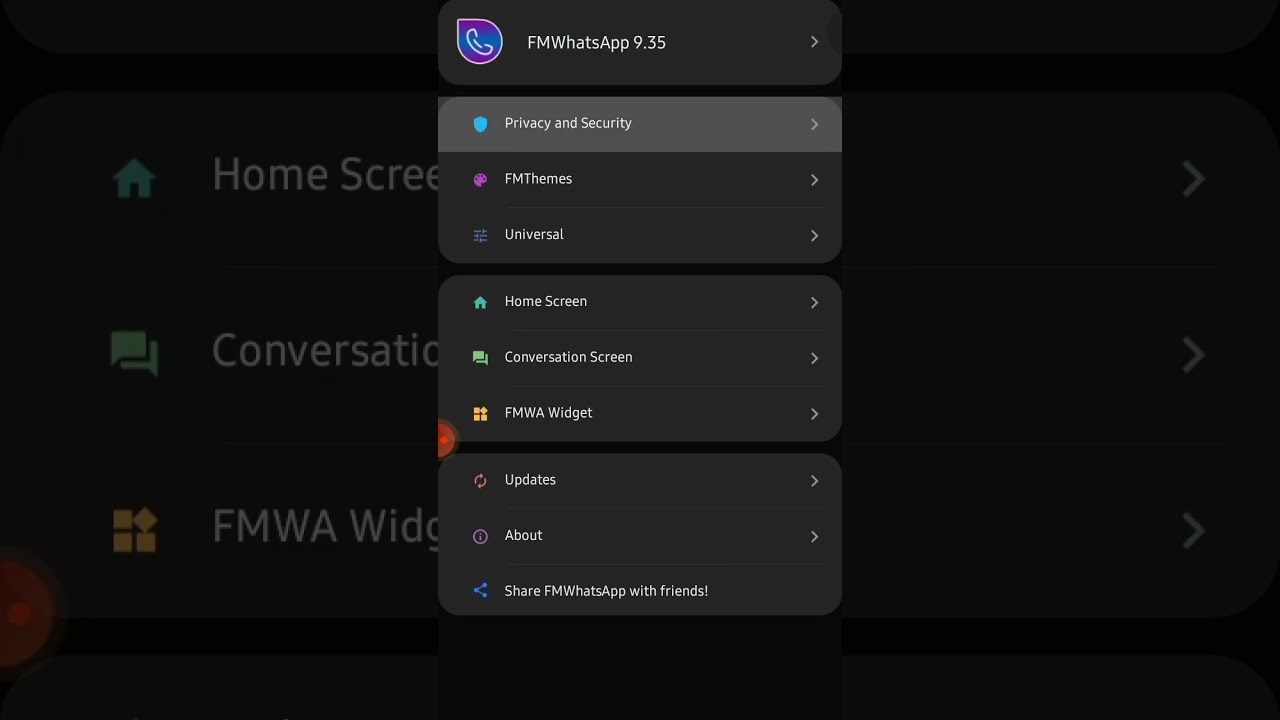
Task: Open chevron on Privacy and Security row
Action: tap(814, 124)
